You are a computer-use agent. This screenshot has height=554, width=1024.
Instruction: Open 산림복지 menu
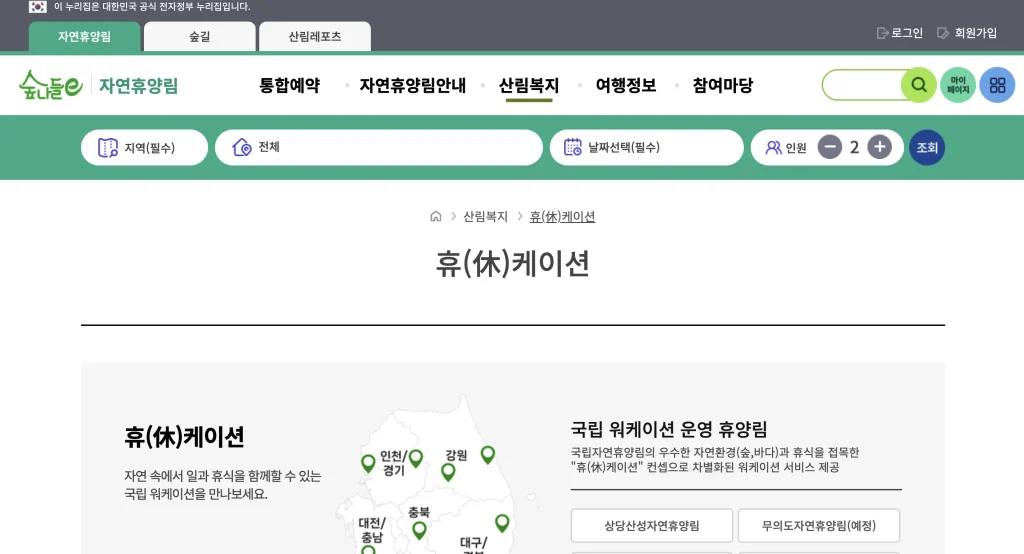tap(529, 86)
